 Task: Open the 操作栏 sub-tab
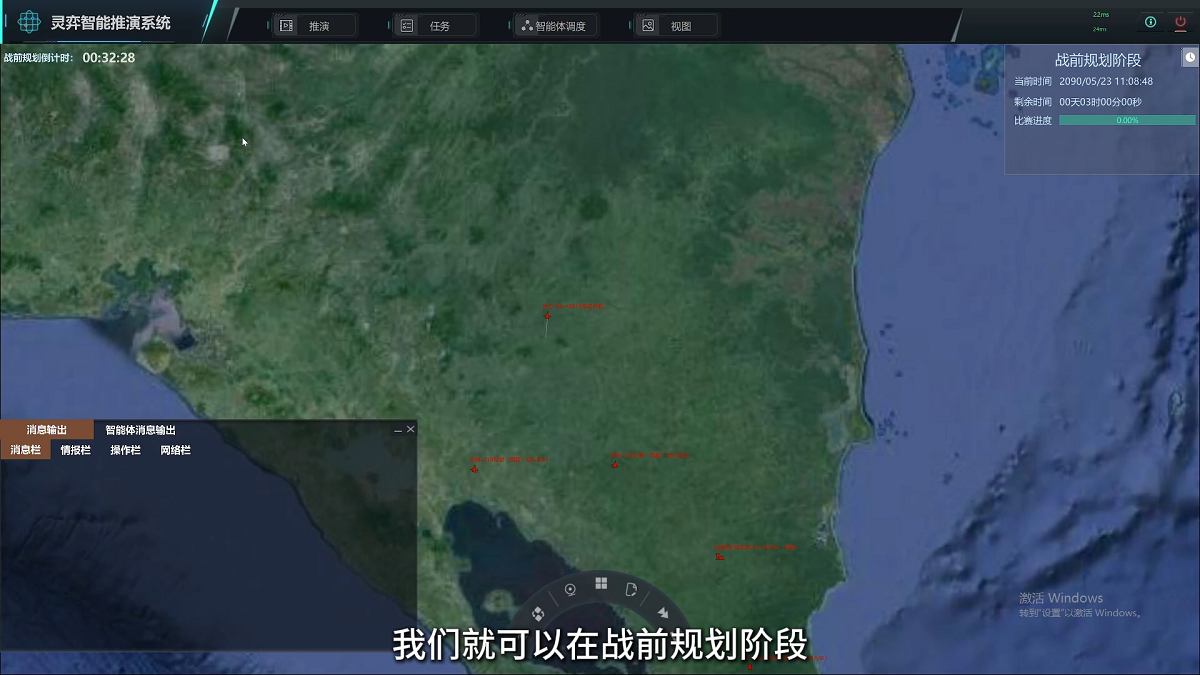[x=125, y=450]
